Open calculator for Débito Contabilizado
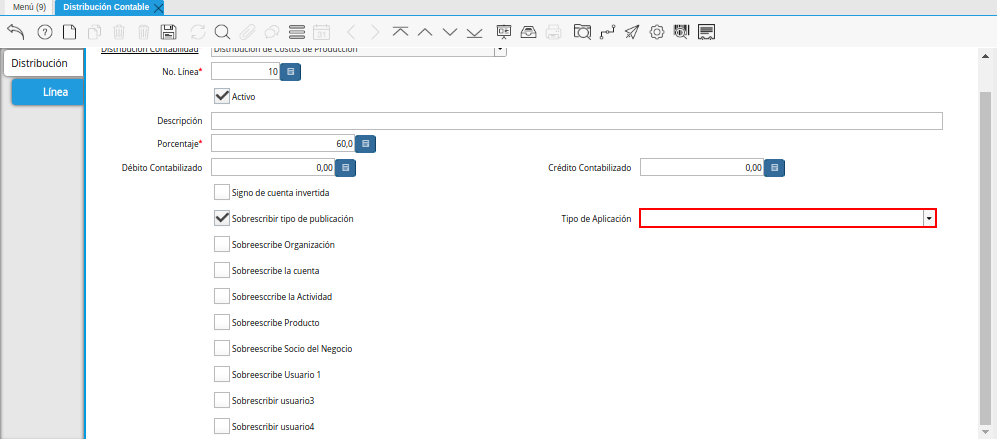This screenshot has width=997, height=439. tap(345, 168)
